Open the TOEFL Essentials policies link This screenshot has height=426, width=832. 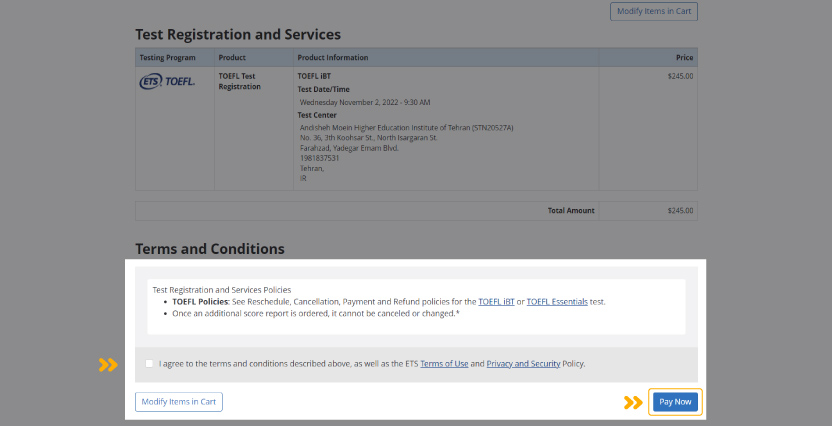[557, 301]
